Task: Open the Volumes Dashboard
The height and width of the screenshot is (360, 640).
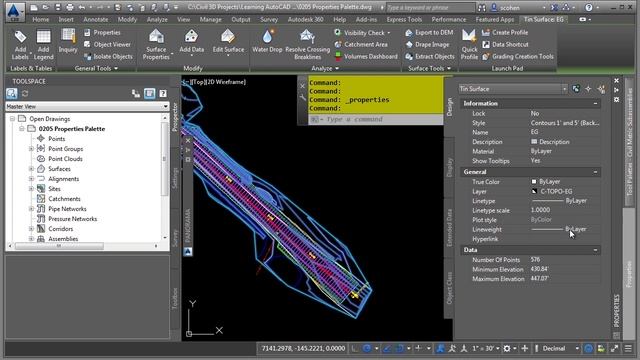Action: [x=366, y=57]
